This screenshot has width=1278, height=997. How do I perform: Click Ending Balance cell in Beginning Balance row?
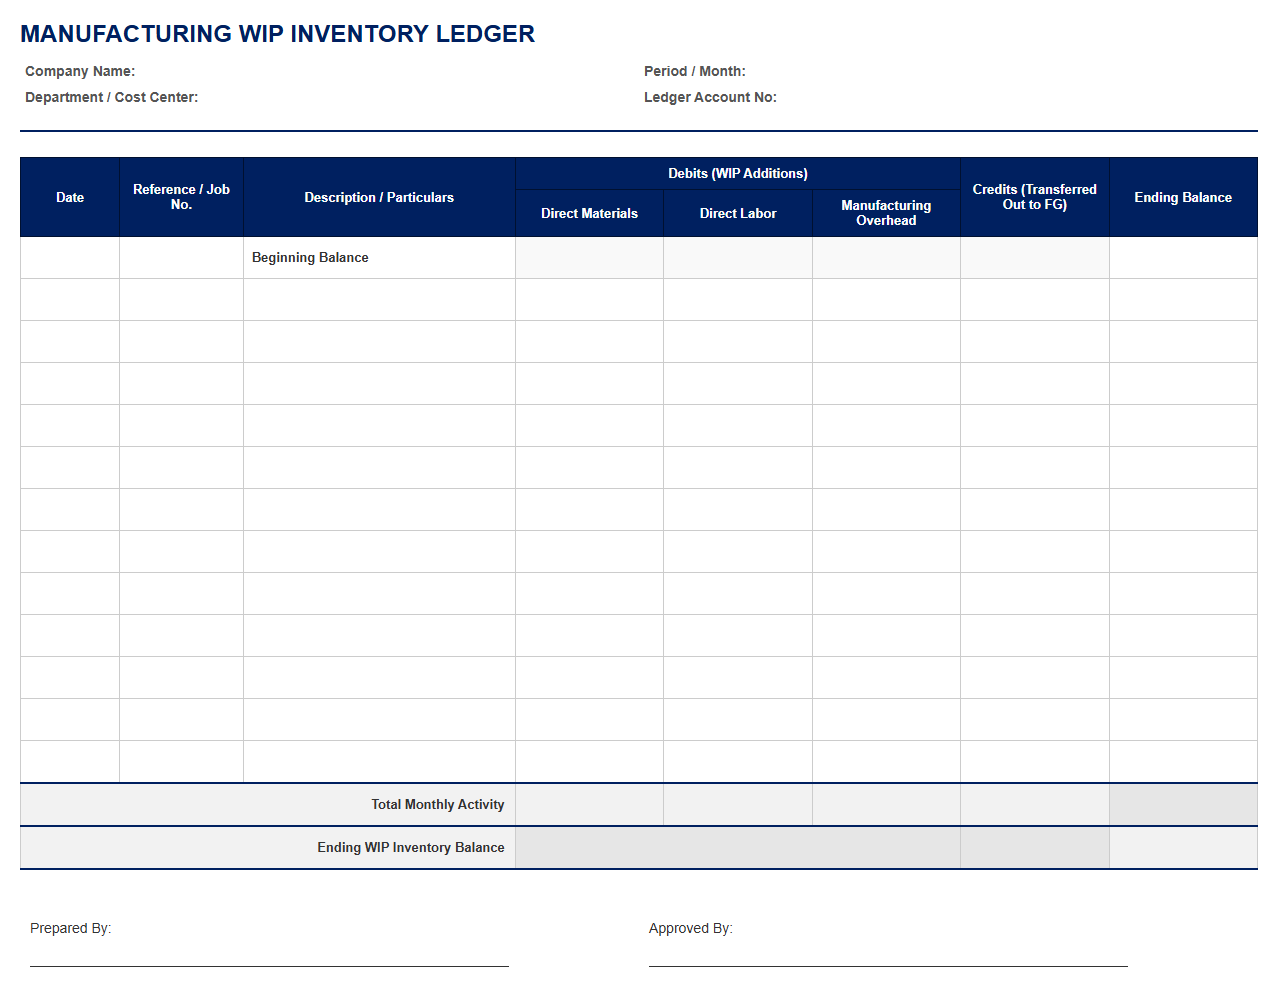point(1183,258)
